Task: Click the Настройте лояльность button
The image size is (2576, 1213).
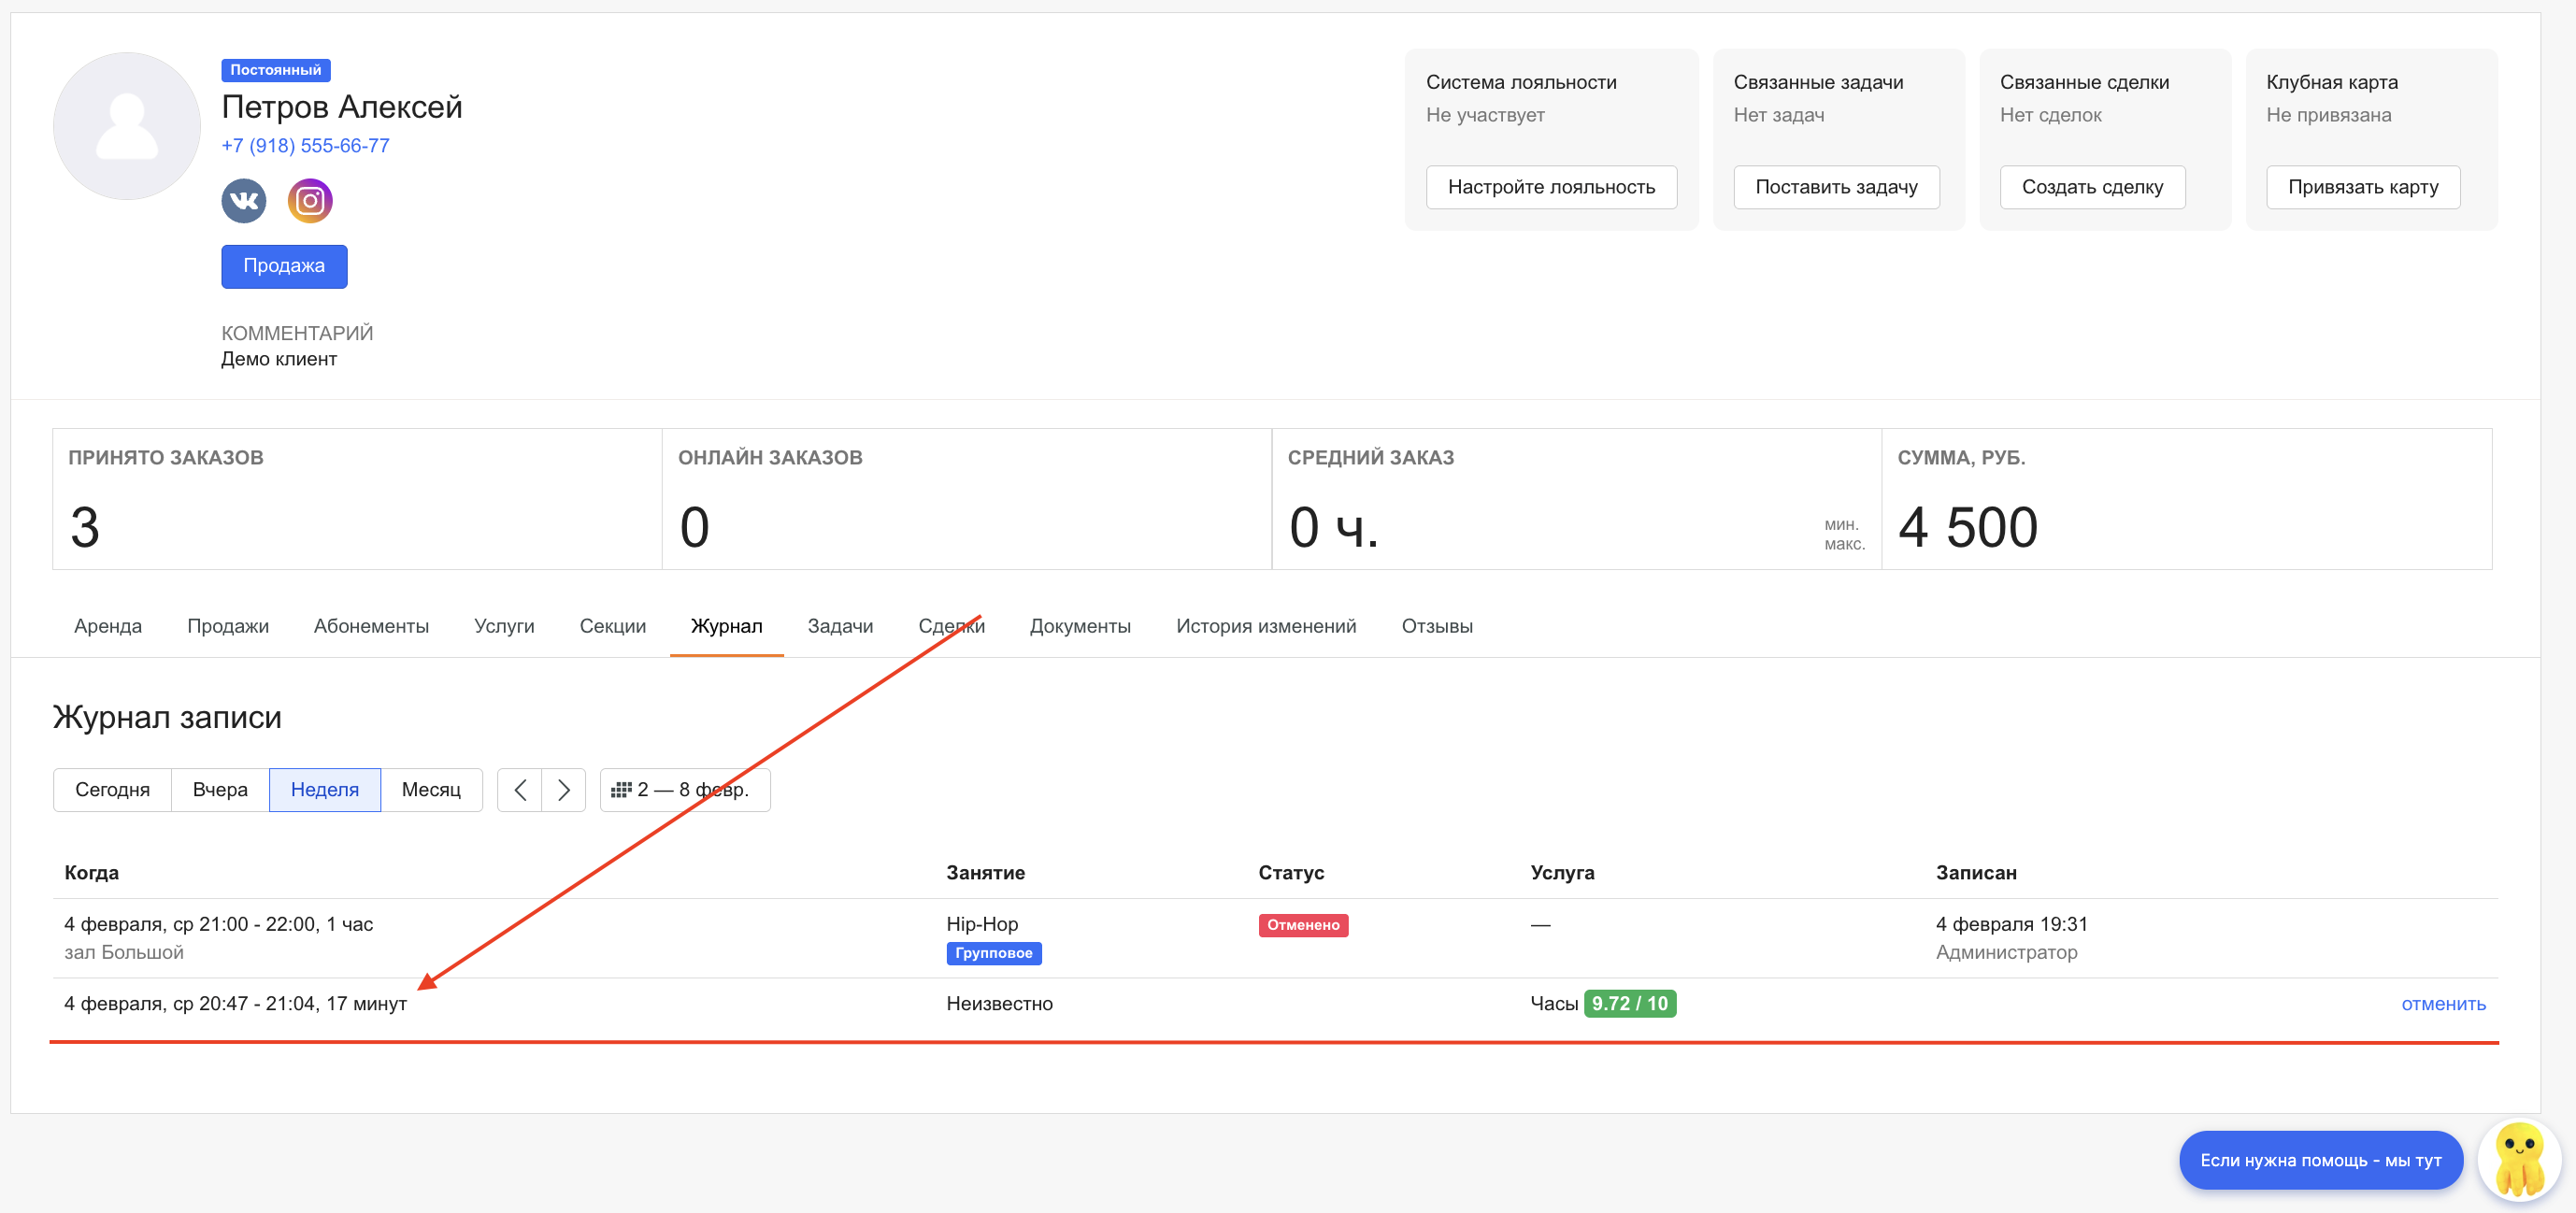Action: [x=1550, y=187]
